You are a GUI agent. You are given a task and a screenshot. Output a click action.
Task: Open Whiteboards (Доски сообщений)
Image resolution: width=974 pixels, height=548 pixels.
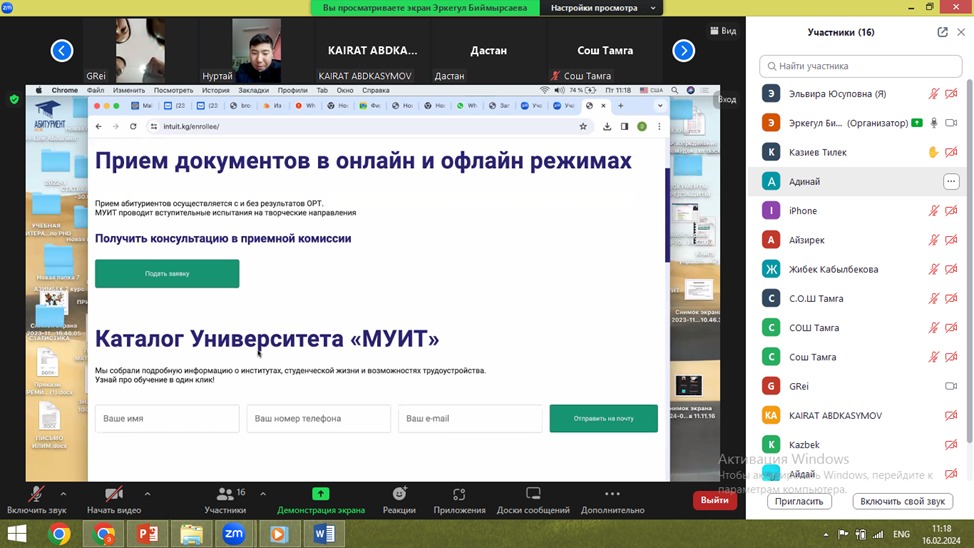(x=533, y=501)
